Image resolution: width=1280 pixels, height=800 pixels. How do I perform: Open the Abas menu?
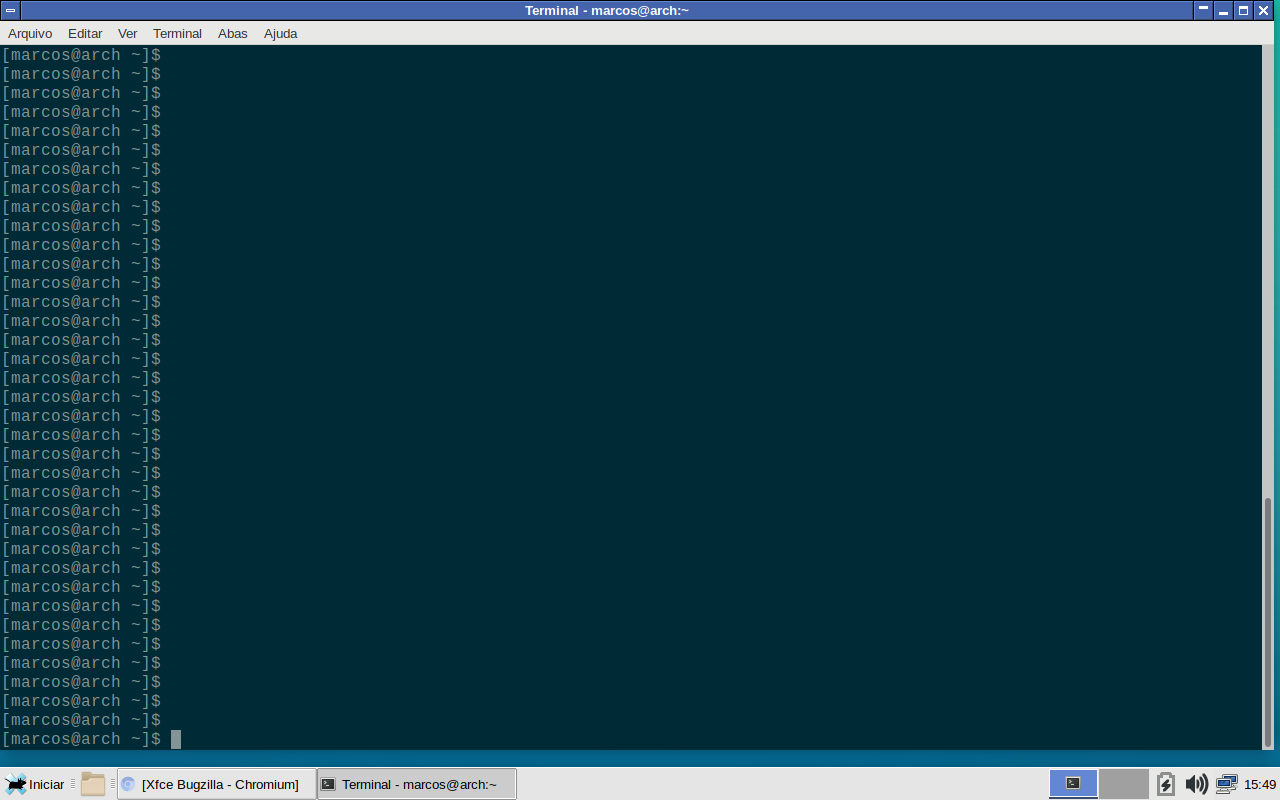pyautogui.click(x=232, y=33)
